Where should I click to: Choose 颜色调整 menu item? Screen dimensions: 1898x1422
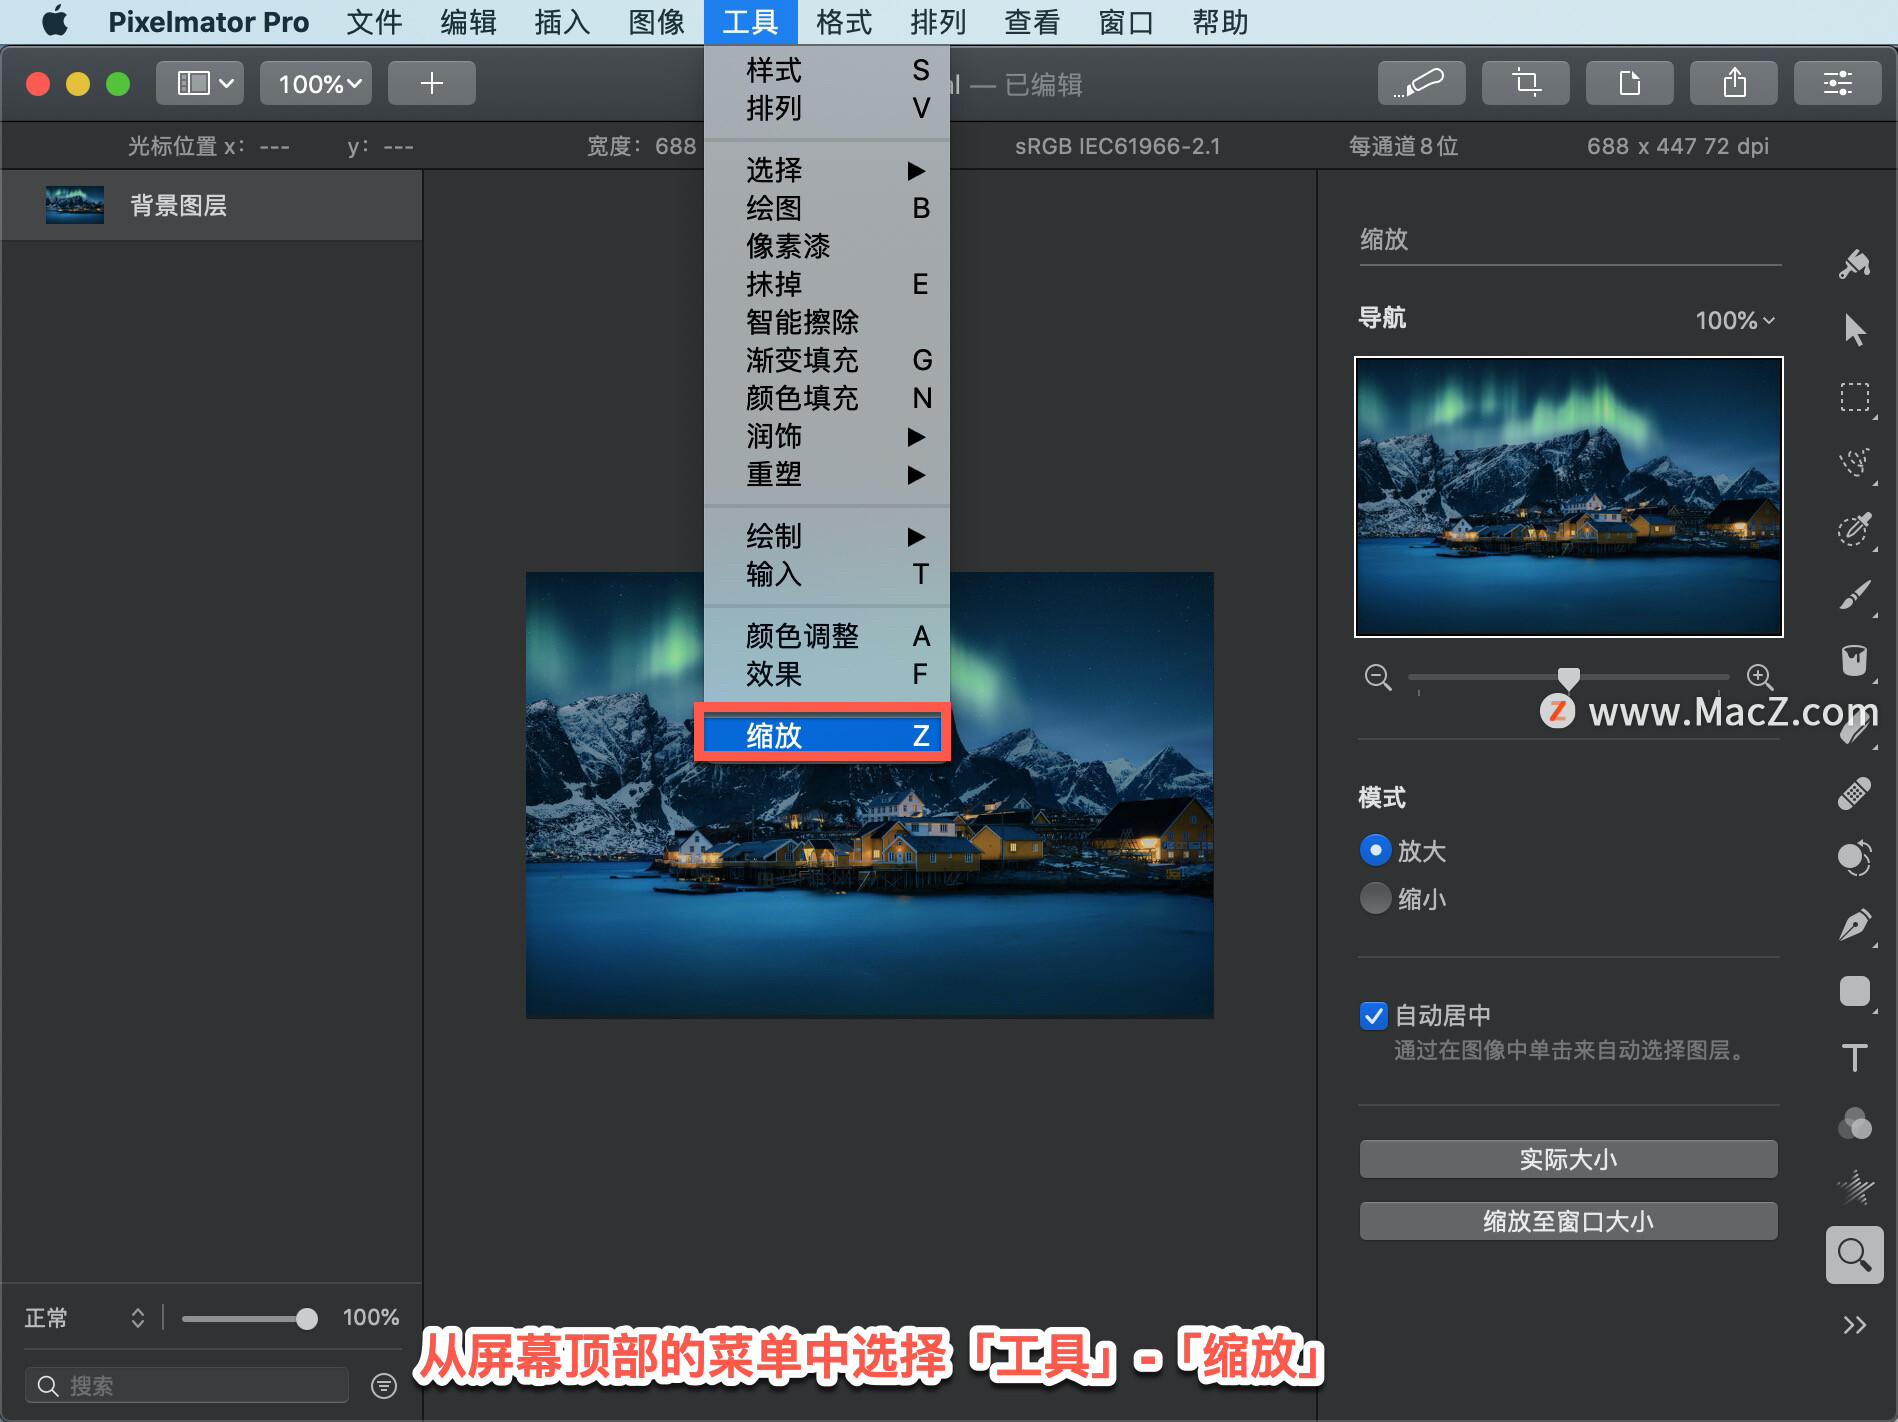click(827, 636)
